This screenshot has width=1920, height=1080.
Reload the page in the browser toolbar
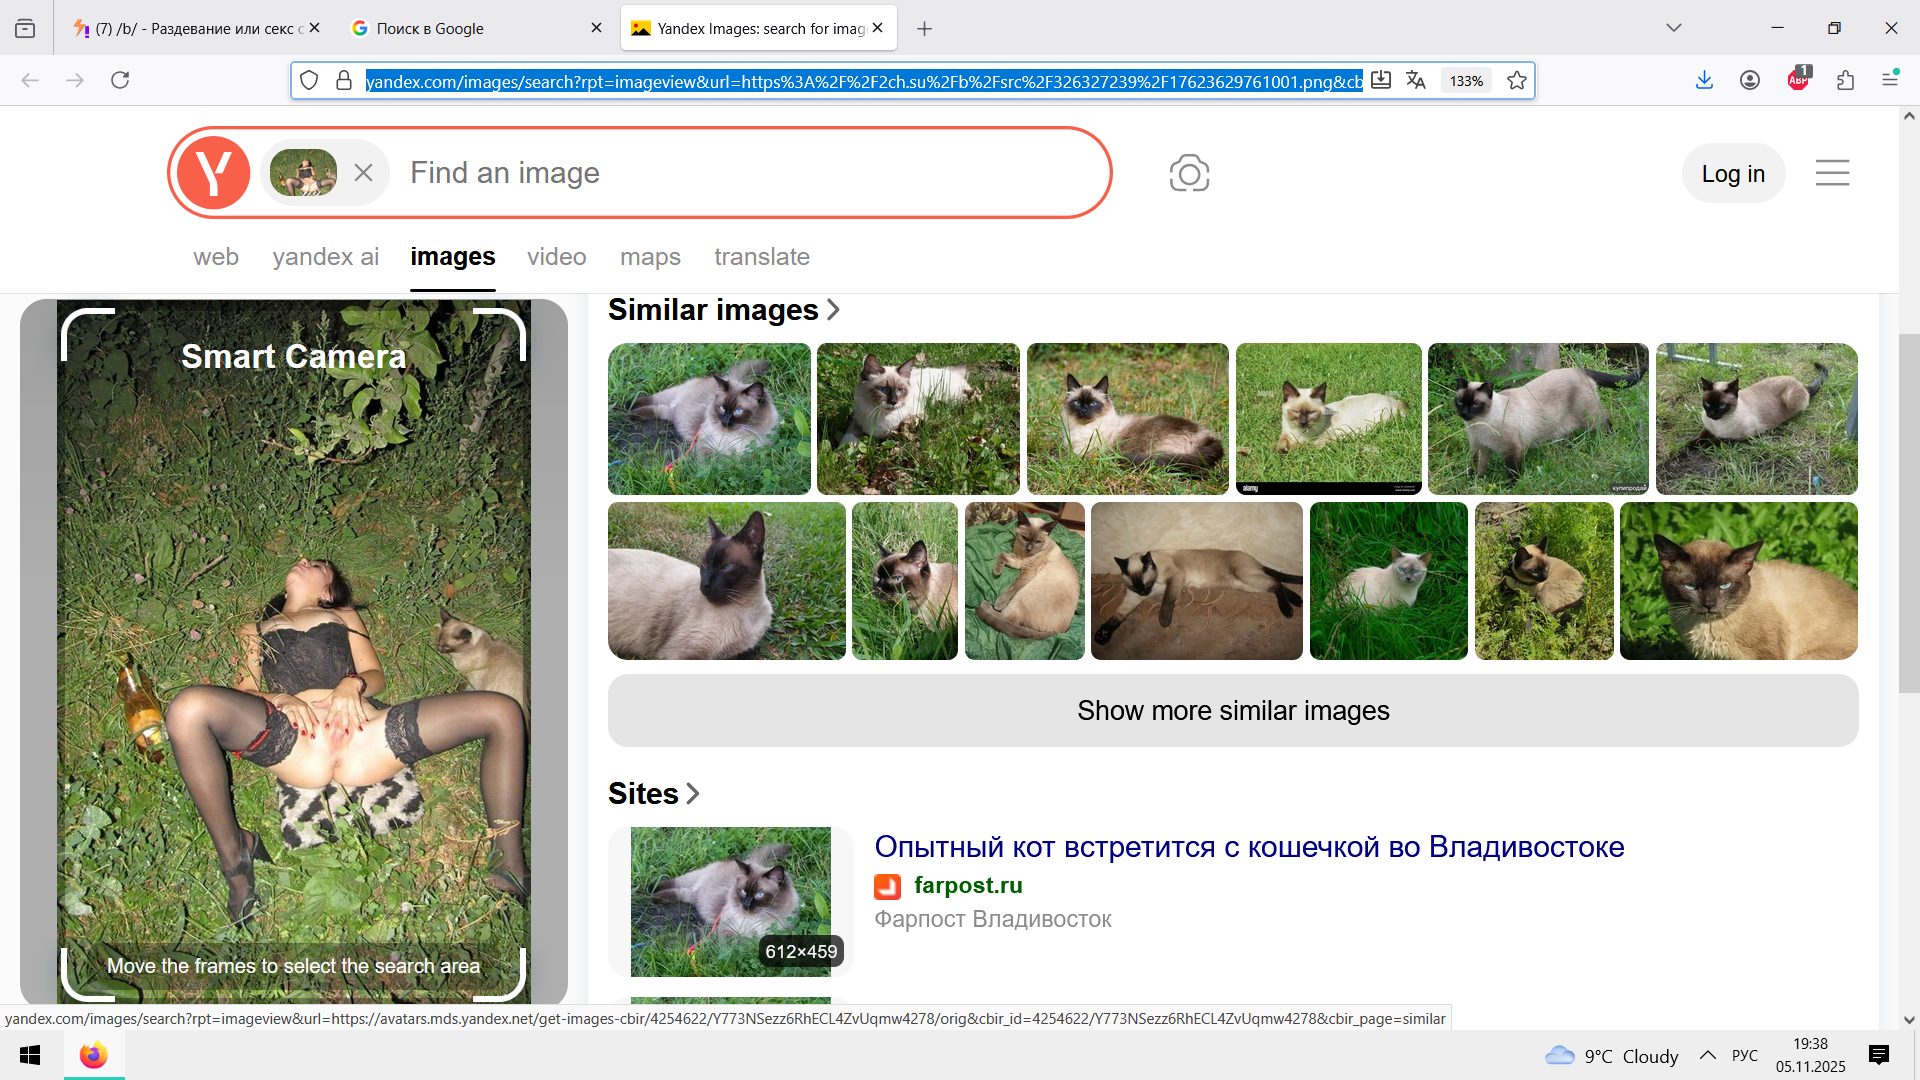(x=120, y=80)
